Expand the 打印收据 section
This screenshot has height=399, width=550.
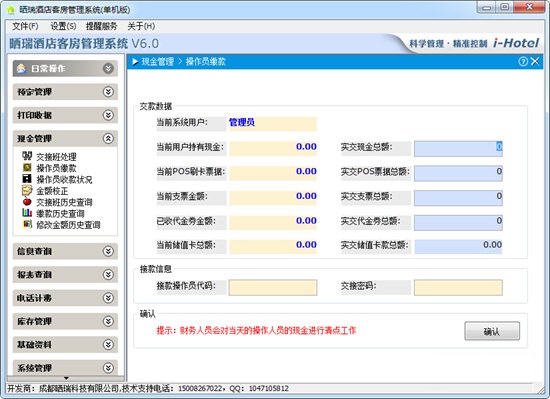(x=108, y=115)
